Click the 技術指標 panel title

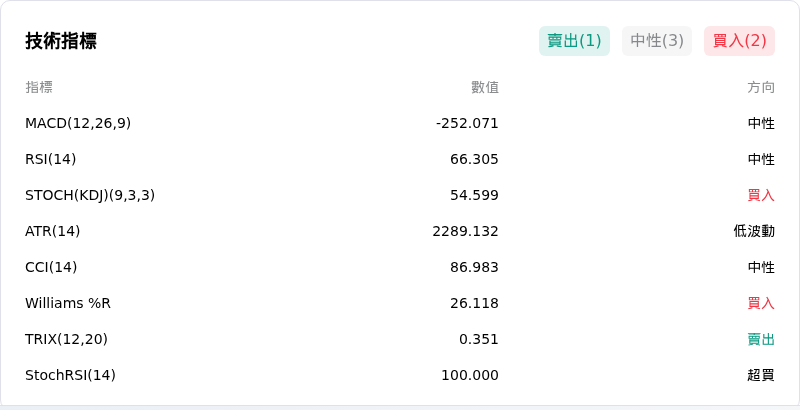coord(61,41)
